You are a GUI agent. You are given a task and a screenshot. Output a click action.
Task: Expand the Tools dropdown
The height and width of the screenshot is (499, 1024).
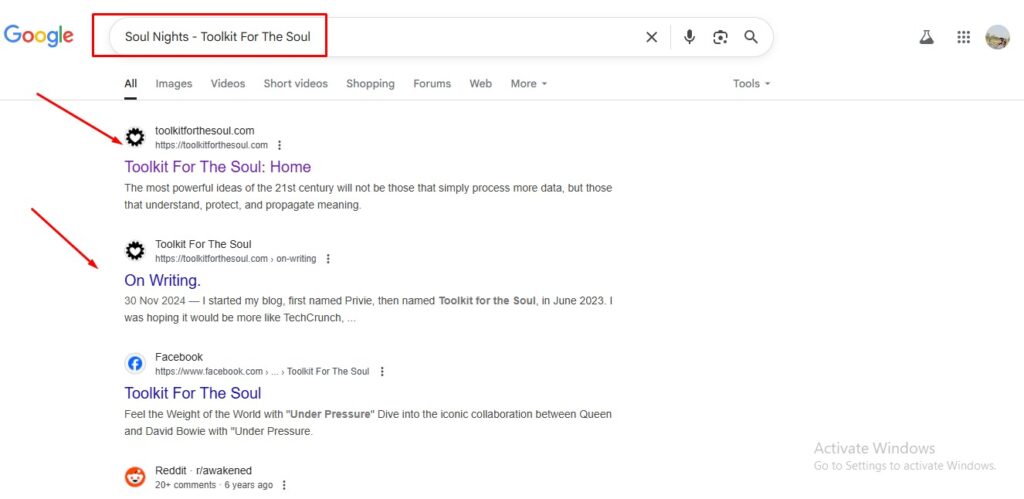click(752, 84)
